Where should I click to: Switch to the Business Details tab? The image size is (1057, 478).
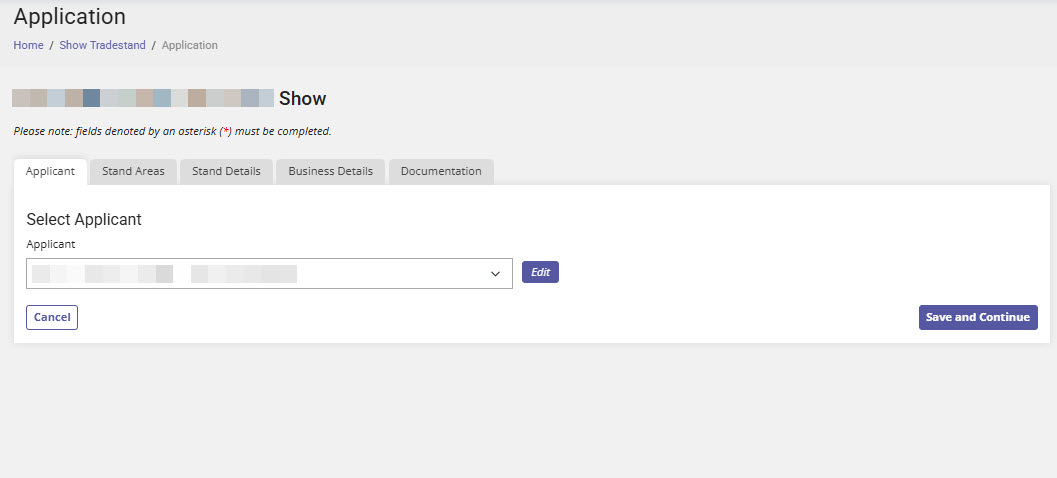point(330,171)
